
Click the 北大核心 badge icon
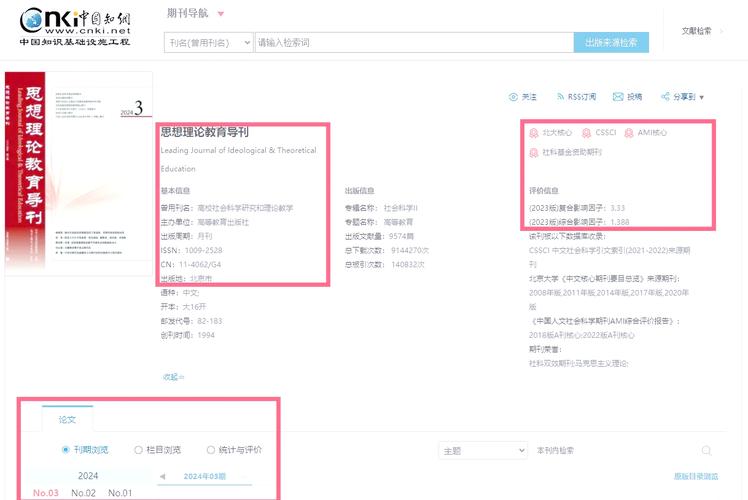click(x=534, y=133)
